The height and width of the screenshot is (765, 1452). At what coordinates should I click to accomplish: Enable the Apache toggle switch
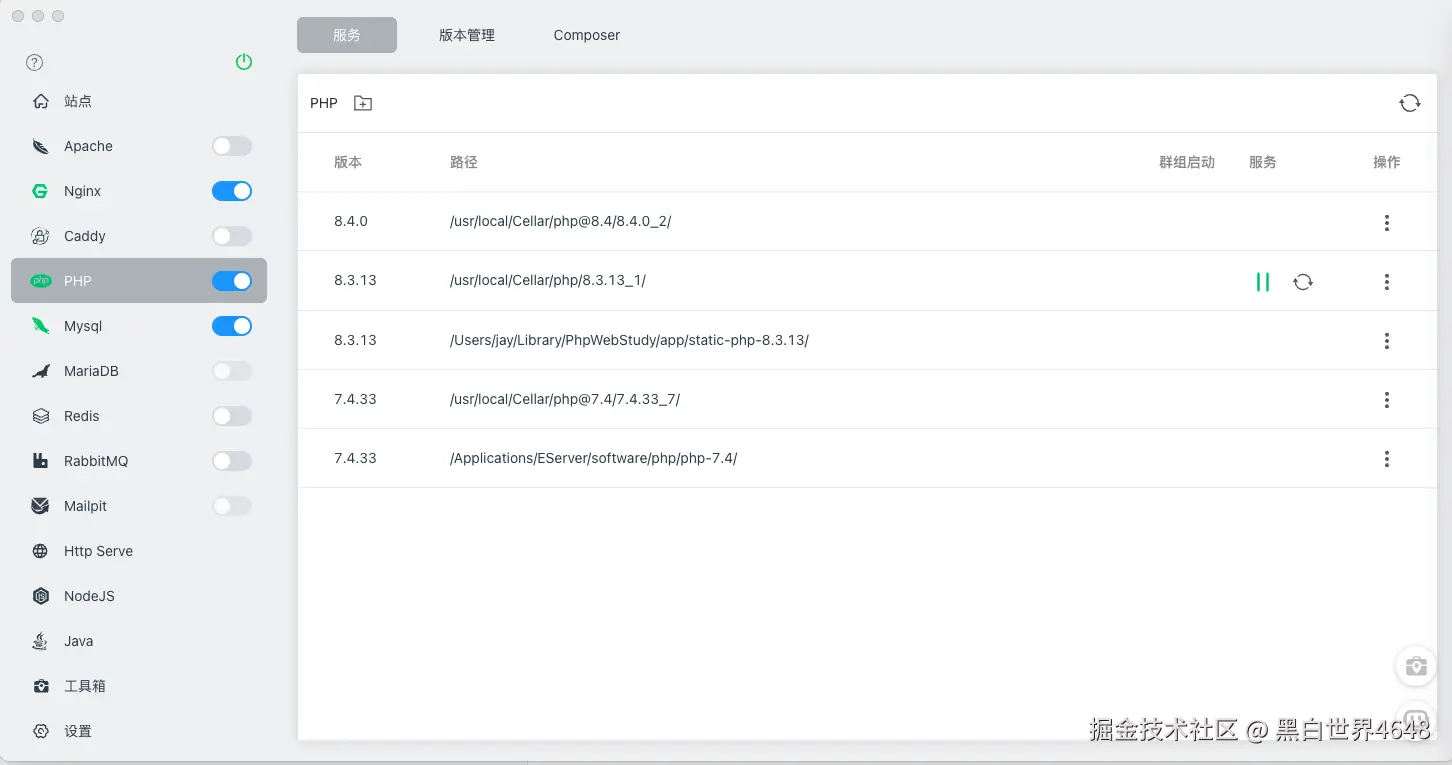click(232, 146)
